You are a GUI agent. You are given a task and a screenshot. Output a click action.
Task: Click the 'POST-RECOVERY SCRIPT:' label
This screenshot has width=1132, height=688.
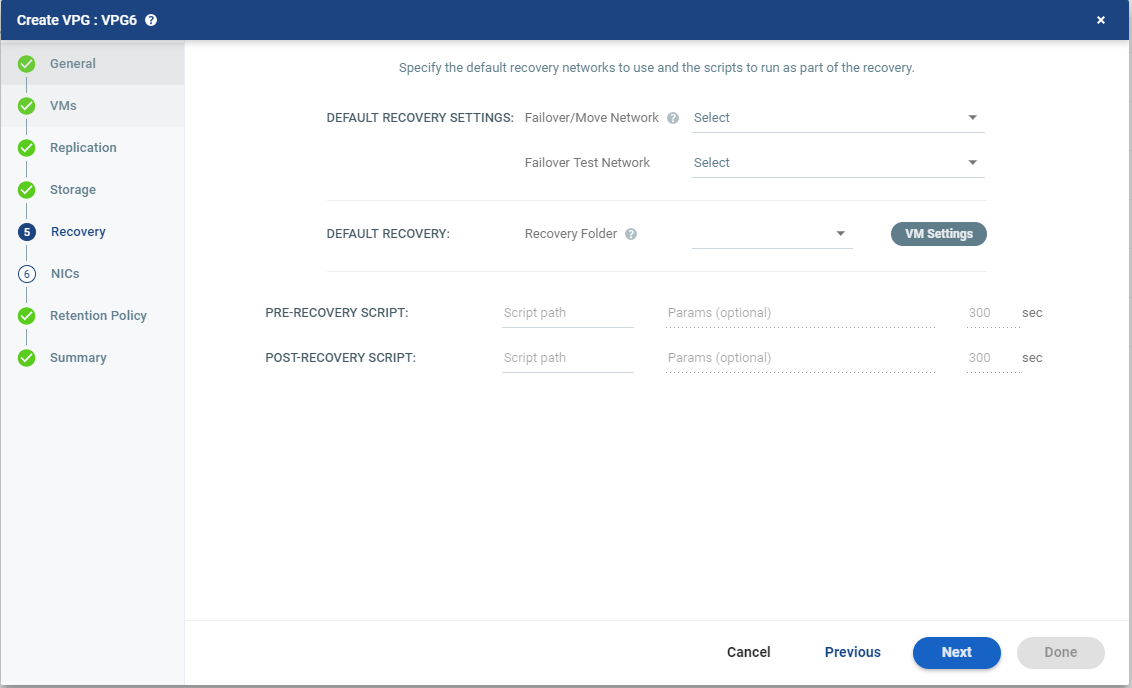tap(340, 357)
